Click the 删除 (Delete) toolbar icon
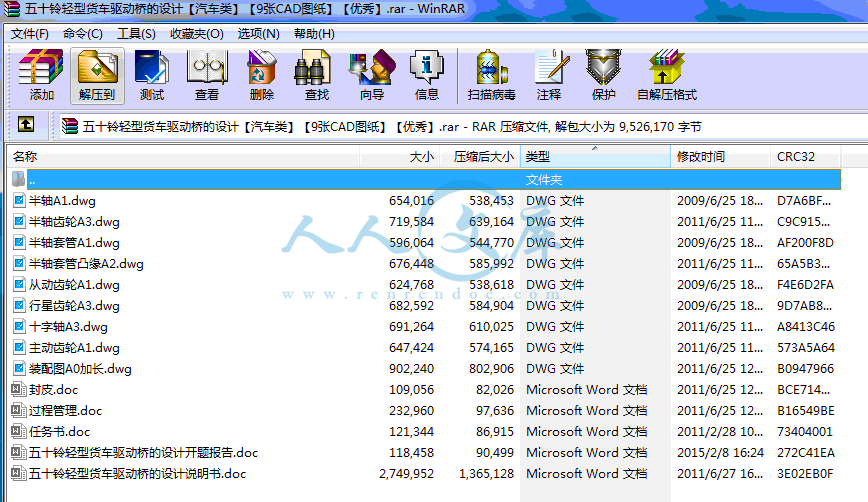The height and width of the screenshot is (502, 868). coord(261,75)
